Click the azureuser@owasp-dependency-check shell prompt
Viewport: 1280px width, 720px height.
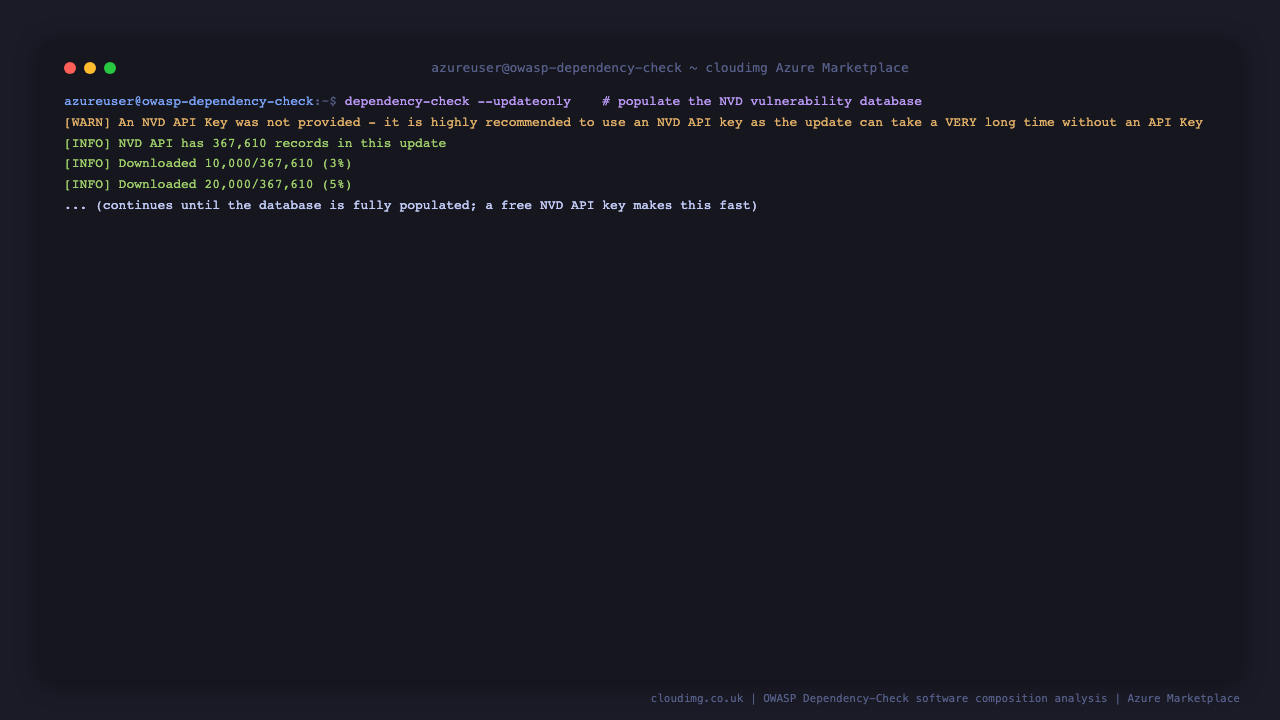pyautogui.click(x=200, y=102)
